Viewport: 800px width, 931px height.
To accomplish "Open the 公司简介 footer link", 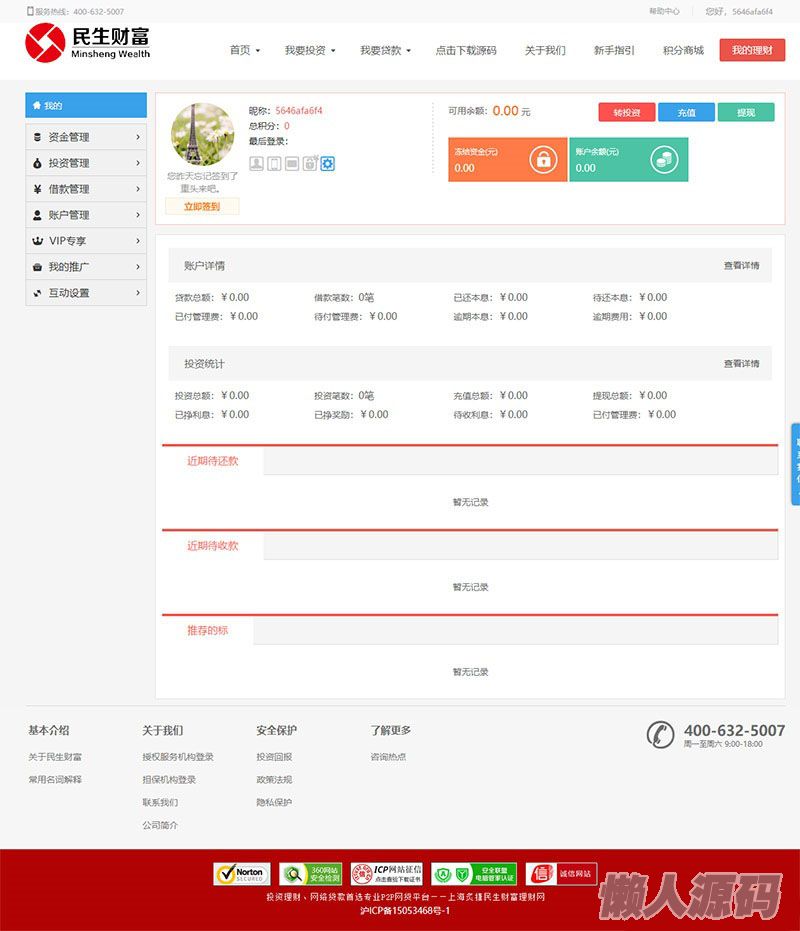I will (x=160, y=825).
